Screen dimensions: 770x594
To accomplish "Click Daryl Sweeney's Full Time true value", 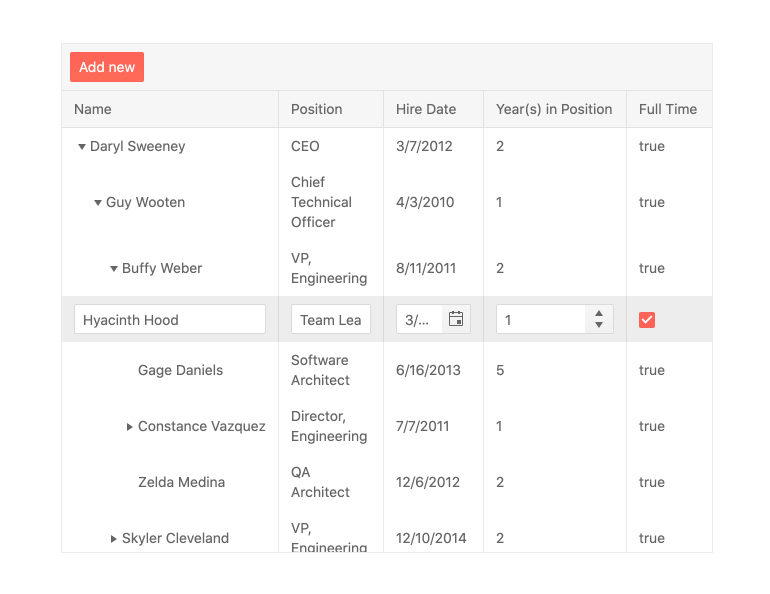I will [652, 146].
